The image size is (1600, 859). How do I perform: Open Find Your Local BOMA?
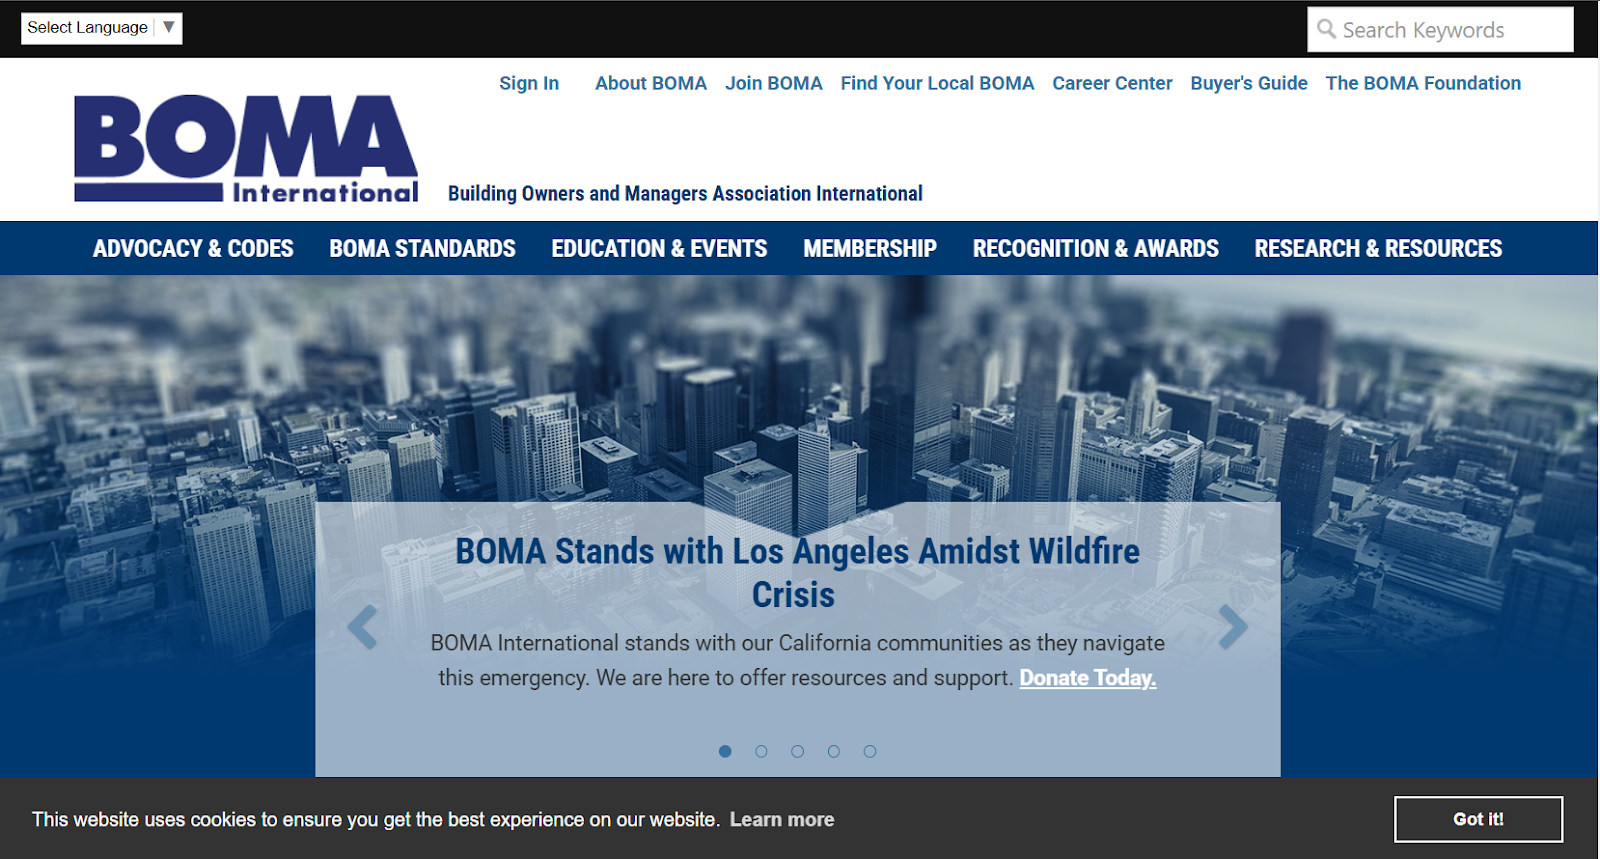937,83
